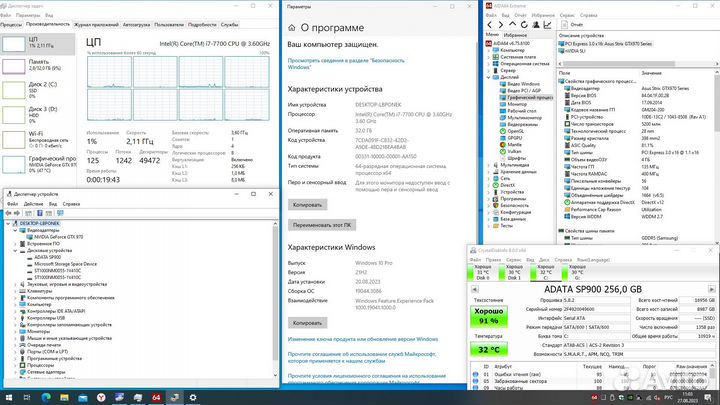Screen dimensions: 720x405
Task: Expand Процессоры node in Device Manager
Action: (x=15, y=365)
